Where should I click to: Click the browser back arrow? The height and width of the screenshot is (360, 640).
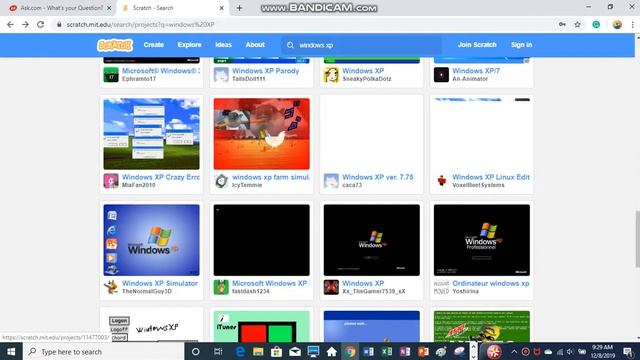(x=10, y=24)
